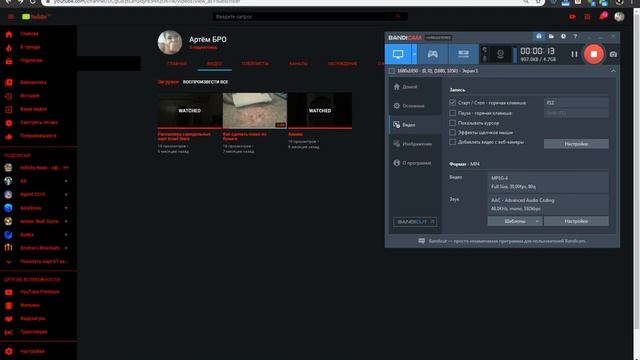Click Bandicut promo message at bottom
This screenshot has height=360, width=640.
pos(502,241)
